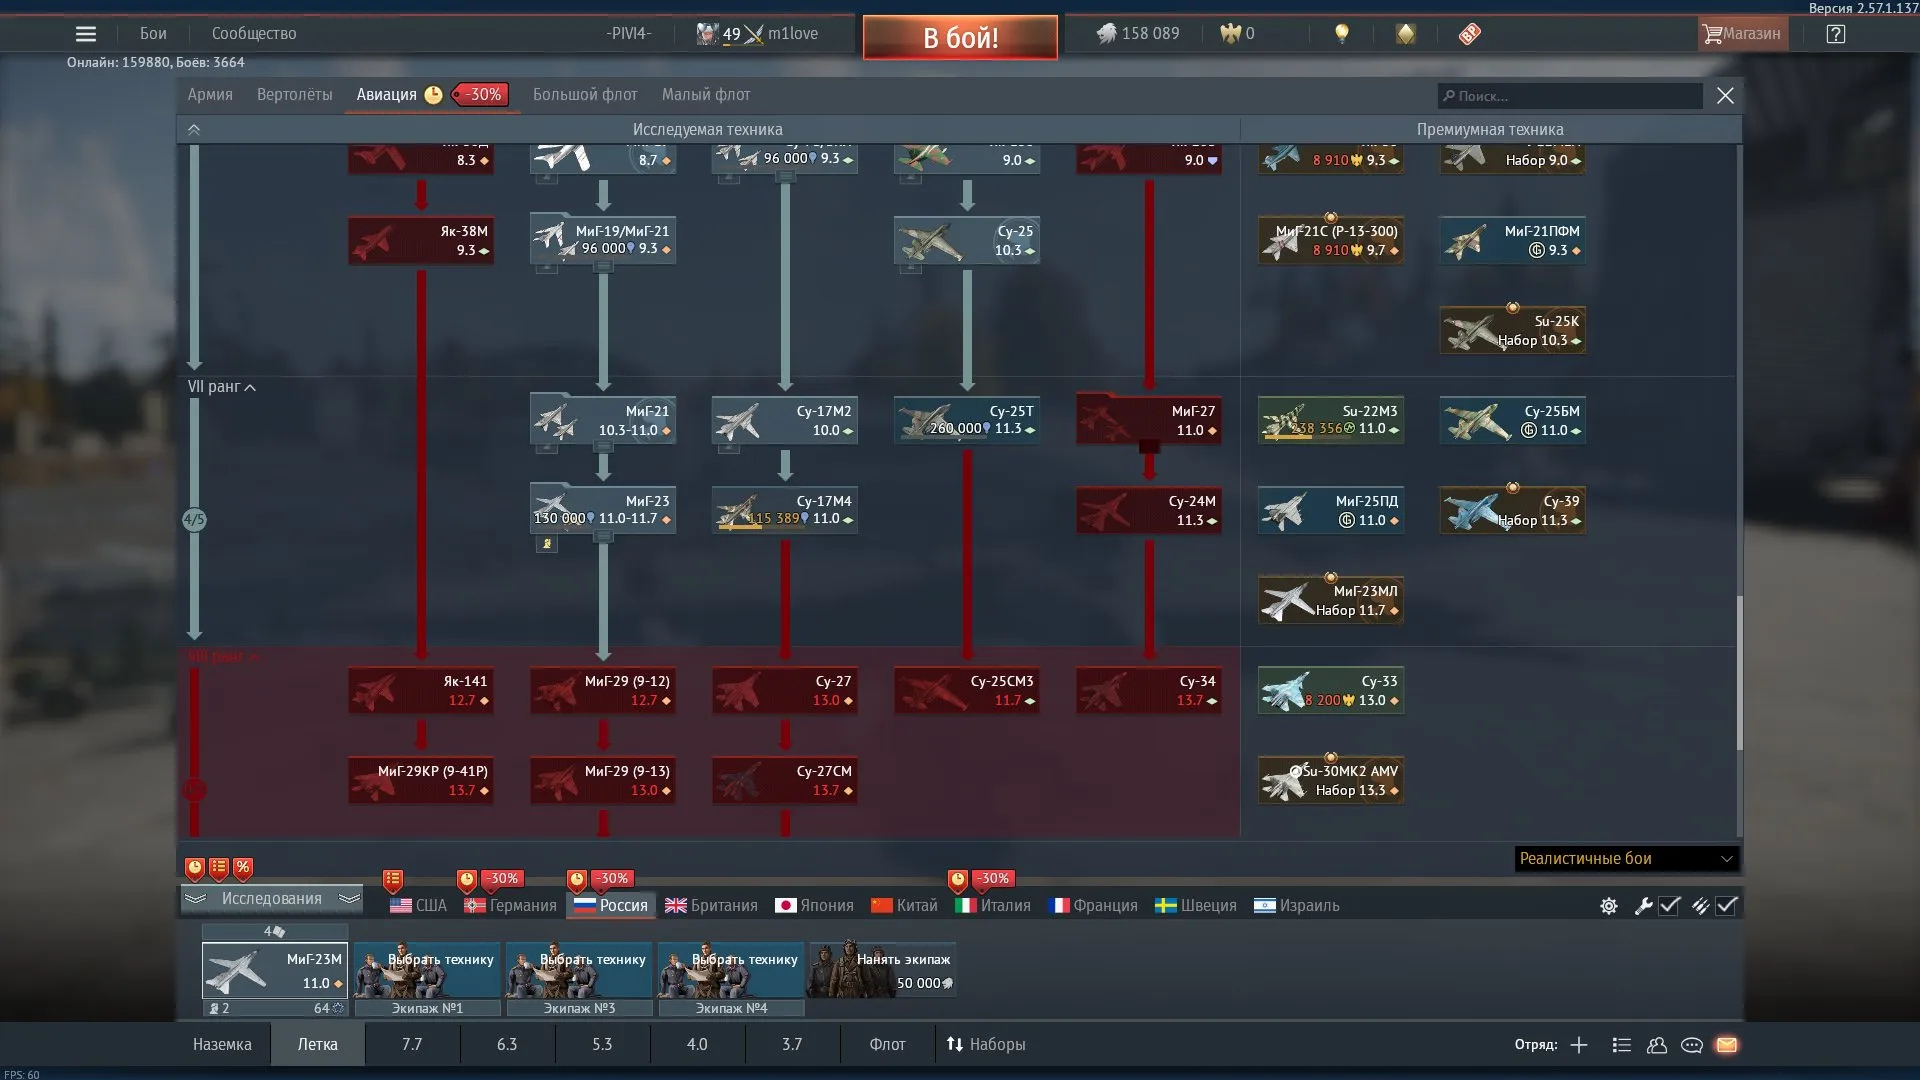Select premium МиГ-25ПД aircraft tile
The image size is (1920, 1080).
(x=1331, y=510)
